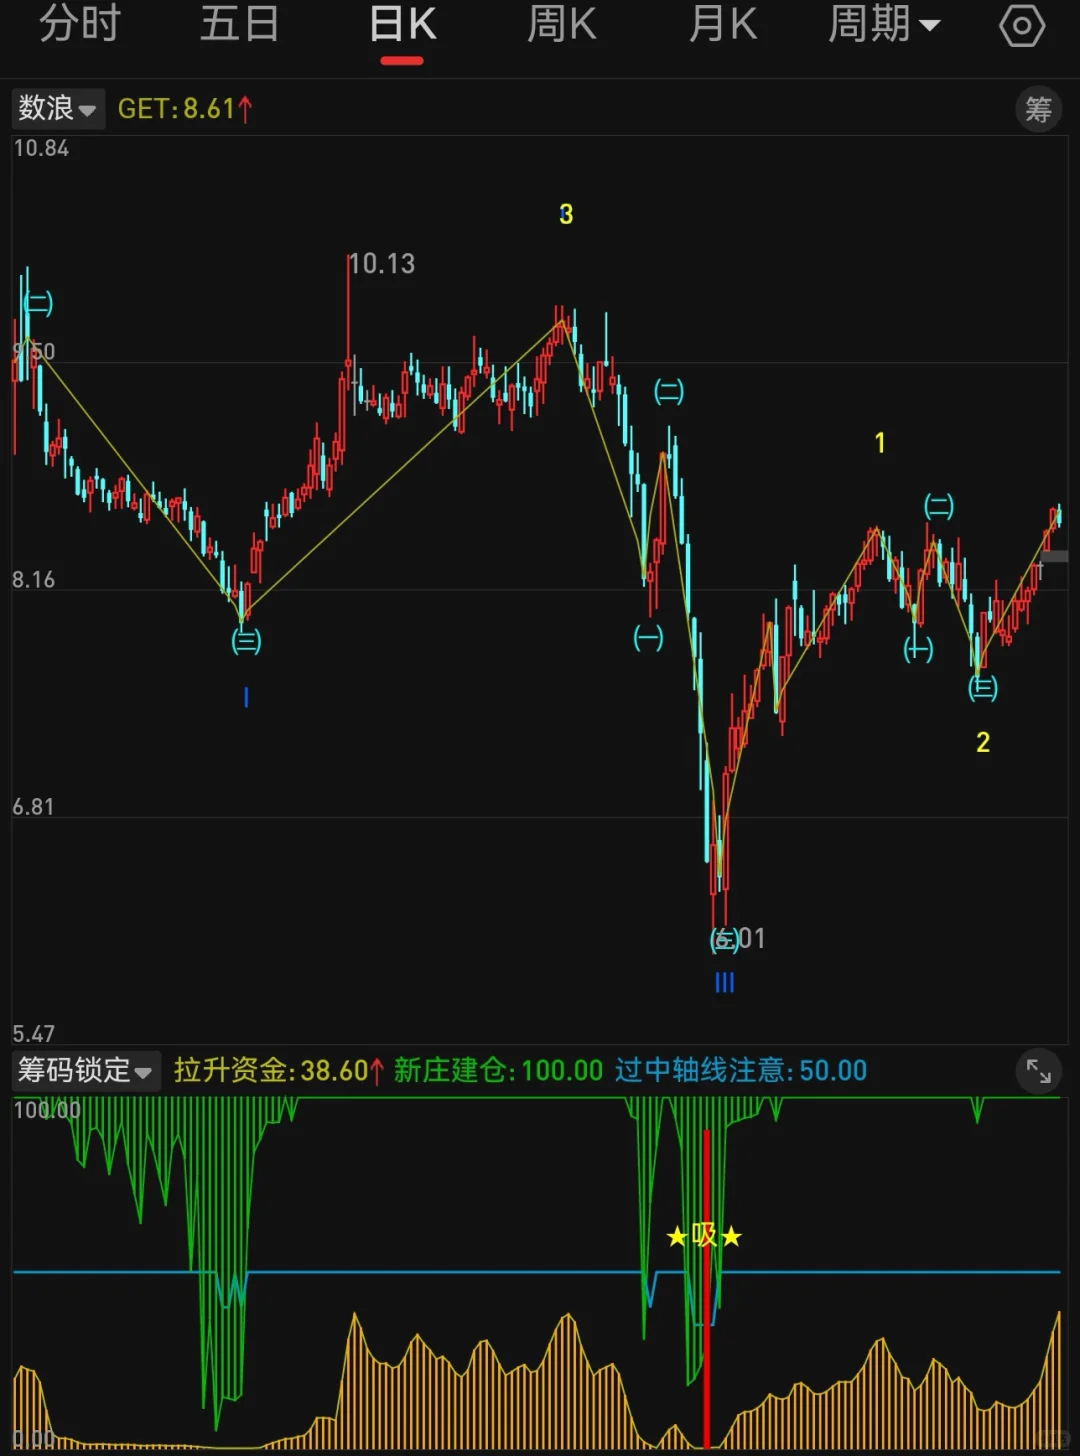1080x1456 pixels.
Task: Open the hexagon settings icon top right
Action: point(1021,25)
